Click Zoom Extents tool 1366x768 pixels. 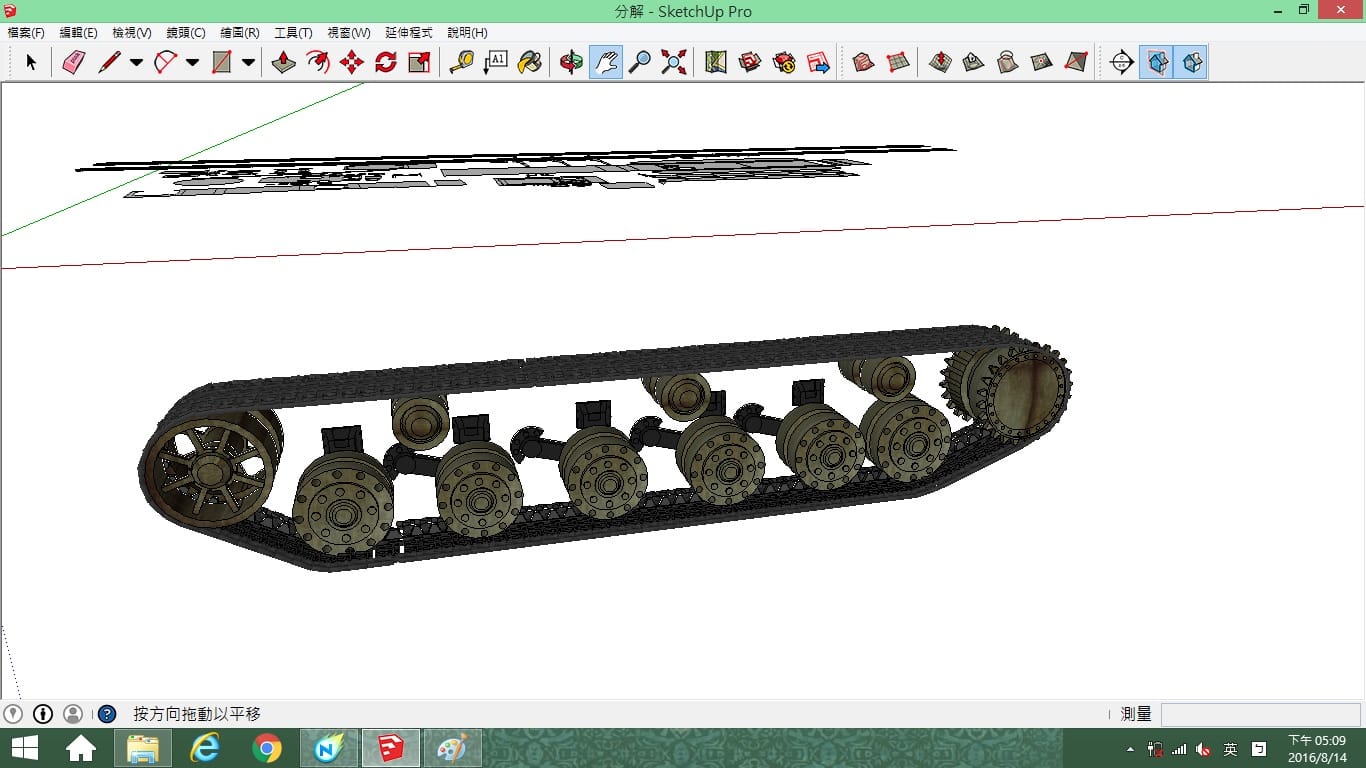coord(674,62)
